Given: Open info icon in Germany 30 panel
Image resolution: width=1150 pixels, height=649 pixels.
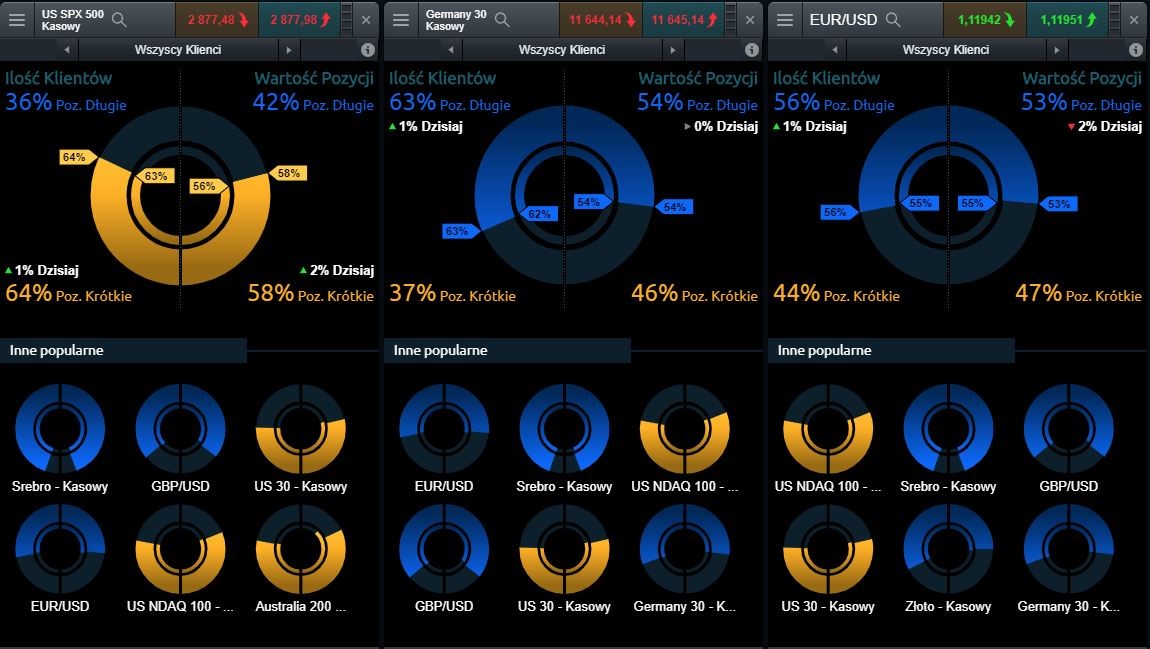Looking at the screenshot, I should 751,50.
